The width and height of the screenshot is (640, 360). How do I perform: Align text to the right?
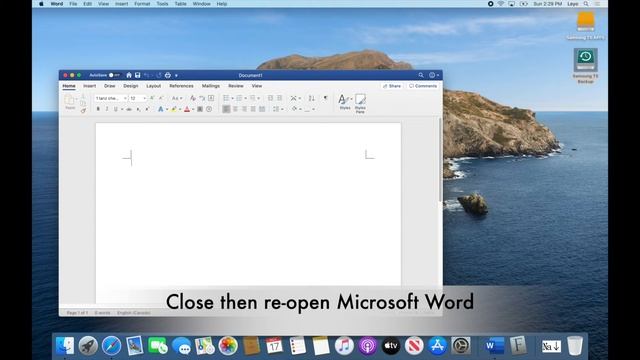coord(244,109)
